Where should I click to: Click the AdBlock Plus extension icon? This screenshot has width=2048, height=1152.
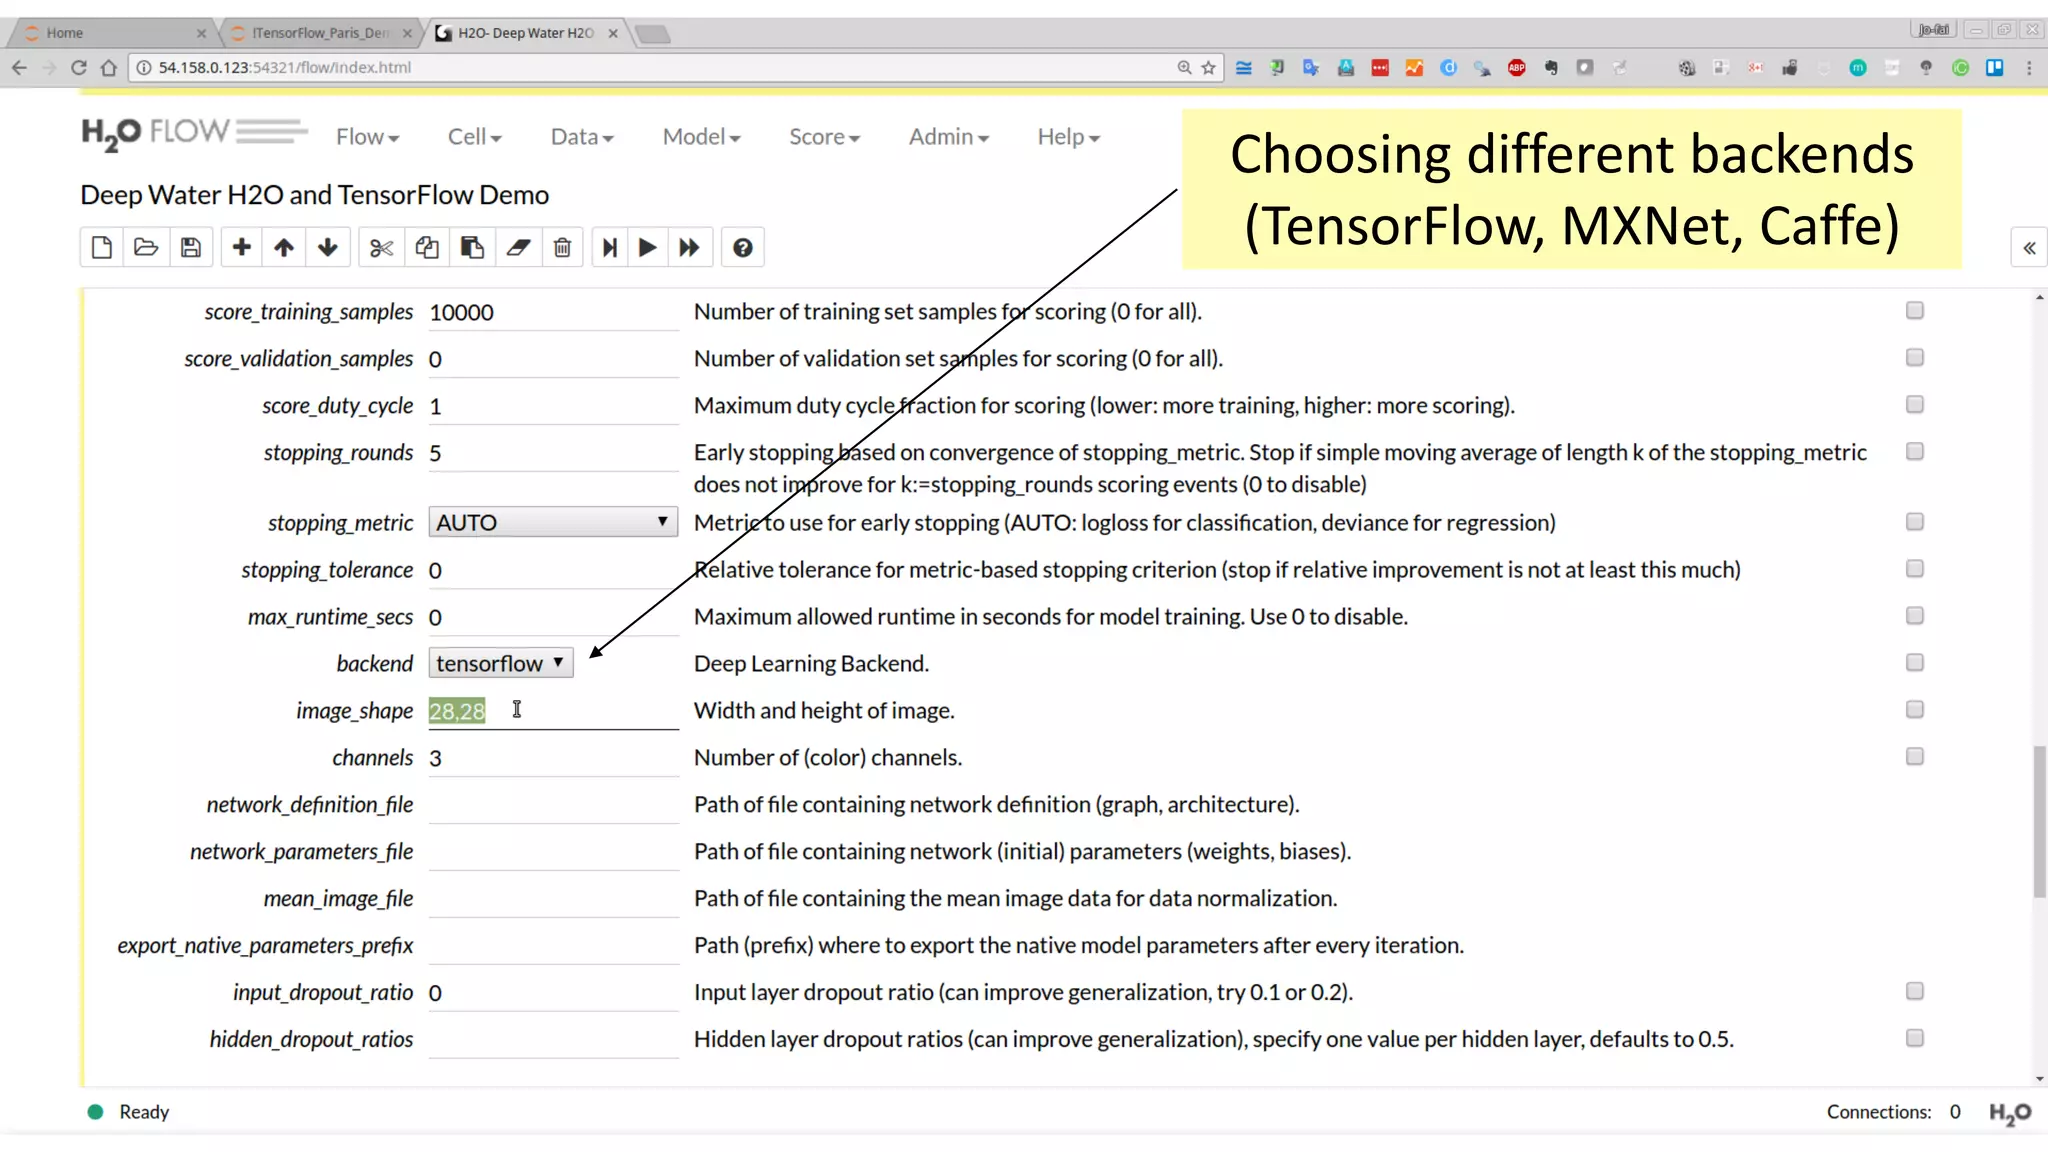coord(1516,68)
